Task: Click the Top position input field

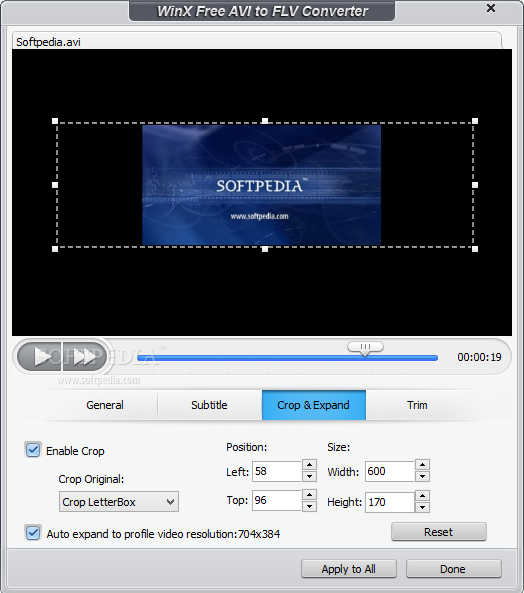Action: [276, 500]
